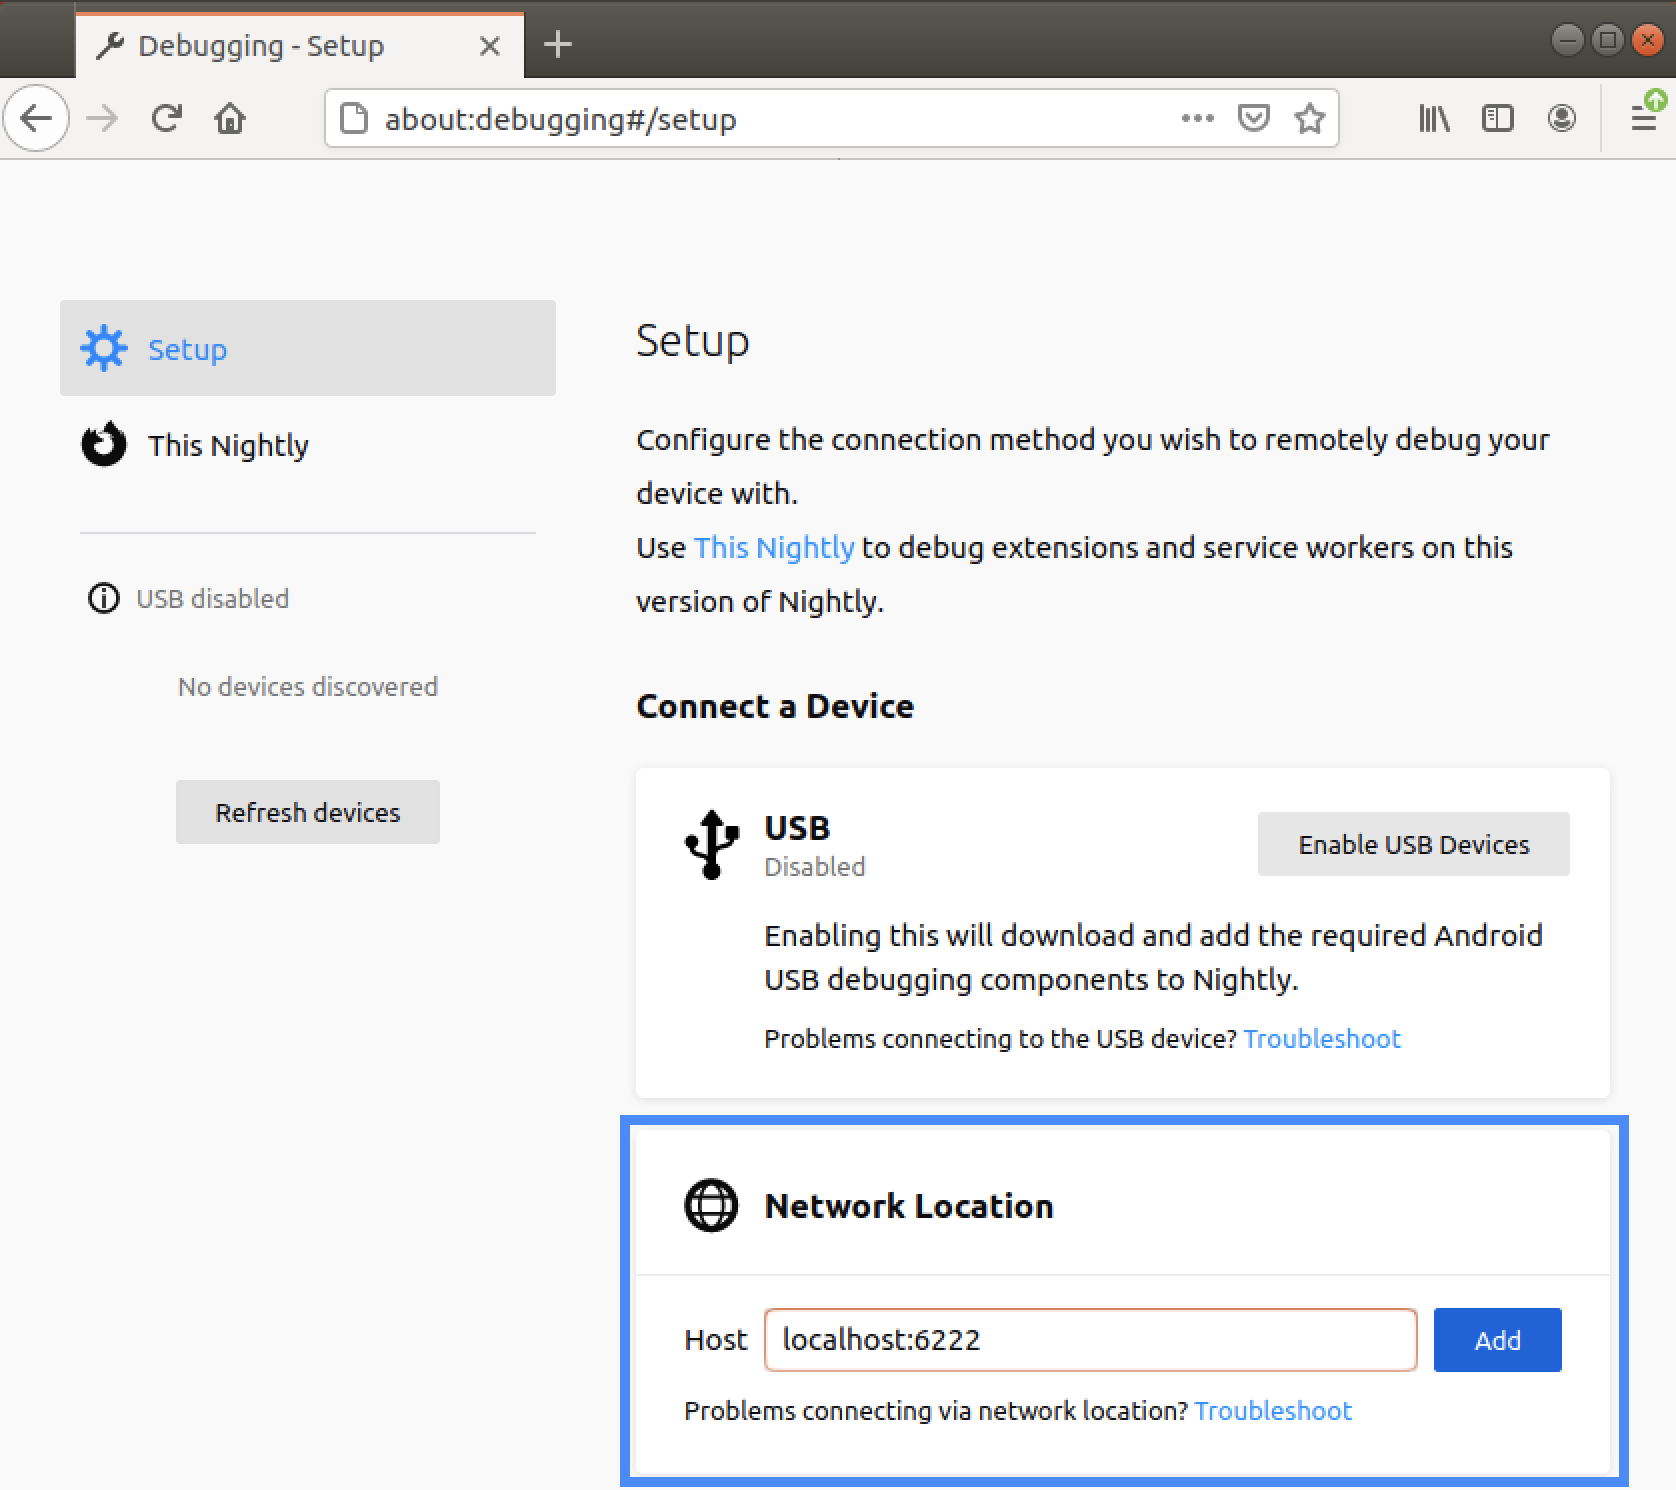Open USB Troubleshoot link

pyautogui.click(x=1322, y=1039)
